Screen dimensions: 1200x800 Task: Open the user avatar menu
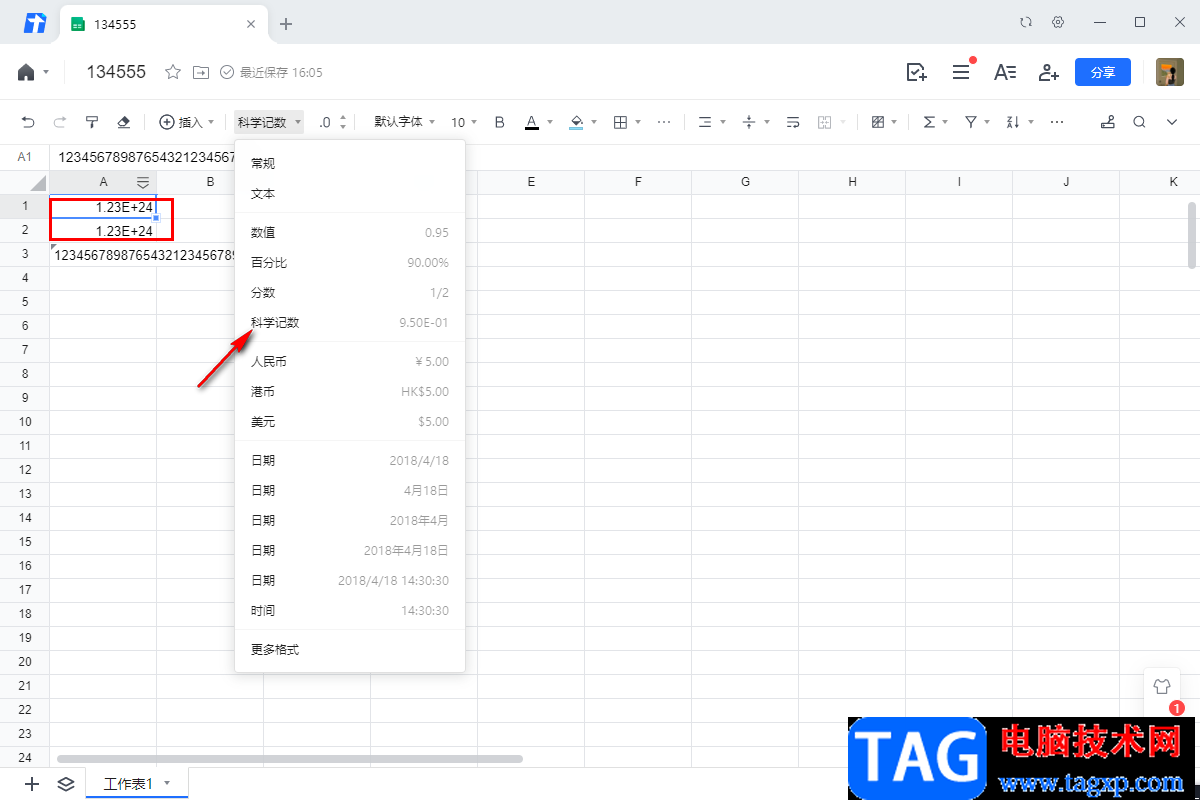coord(1170,72)
